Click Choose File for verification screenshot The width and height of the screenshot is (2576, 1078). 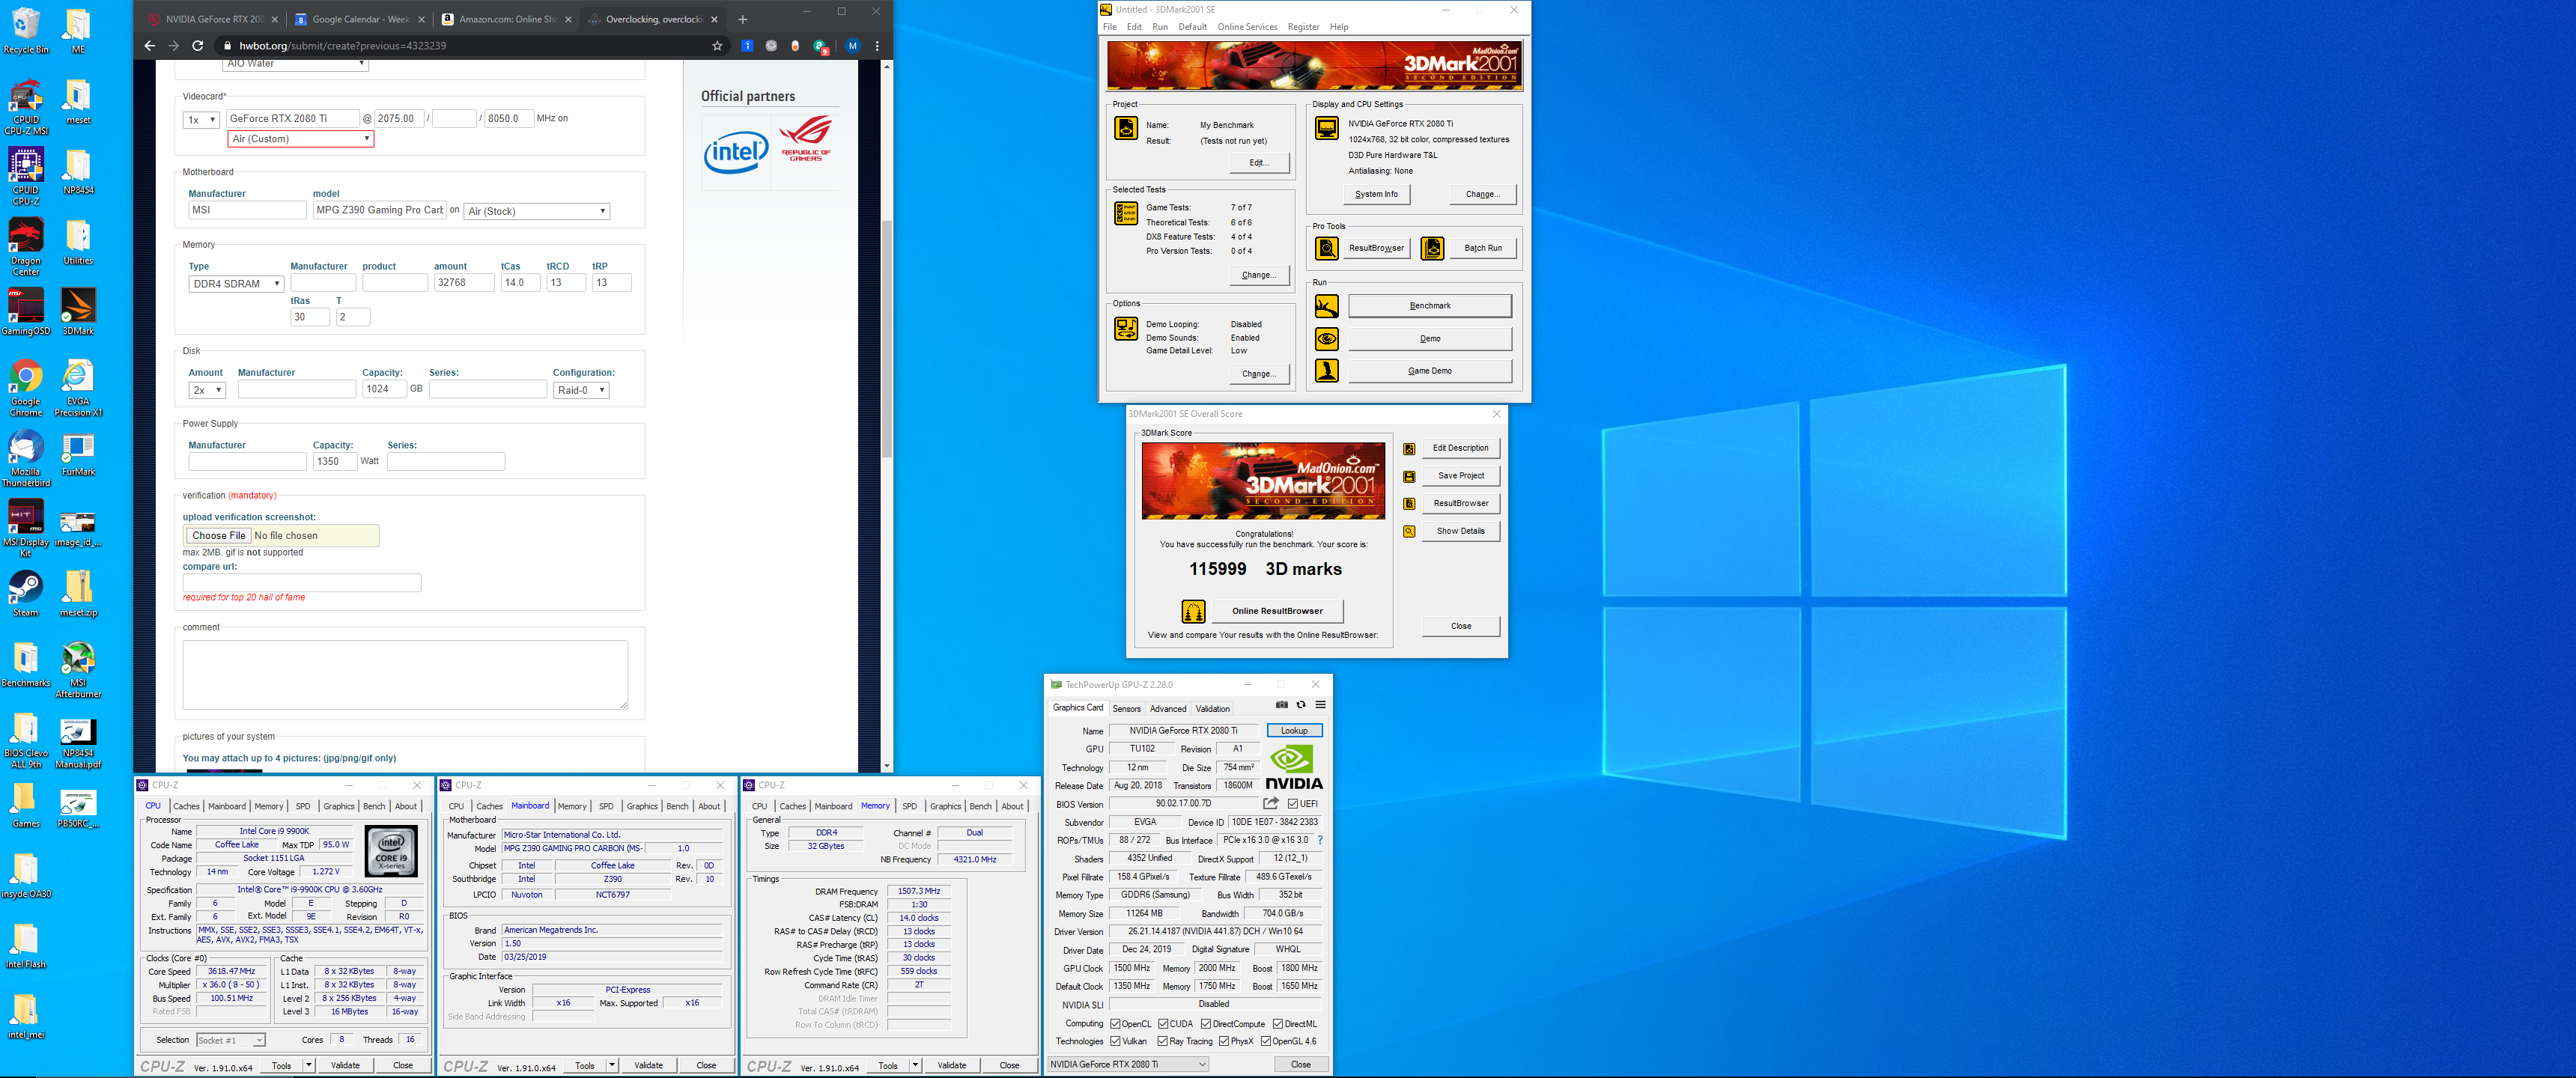click(218, 536)
